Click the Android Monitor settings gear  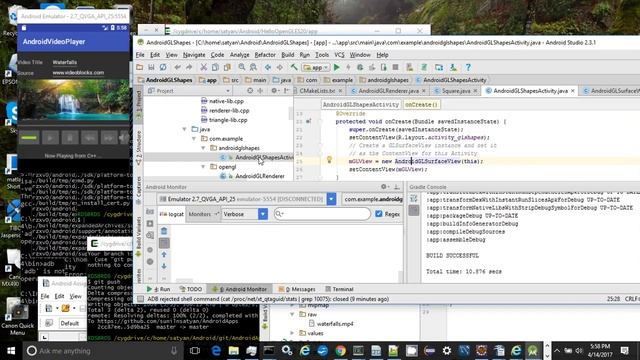pyautogui.click(x=384, y=187)
